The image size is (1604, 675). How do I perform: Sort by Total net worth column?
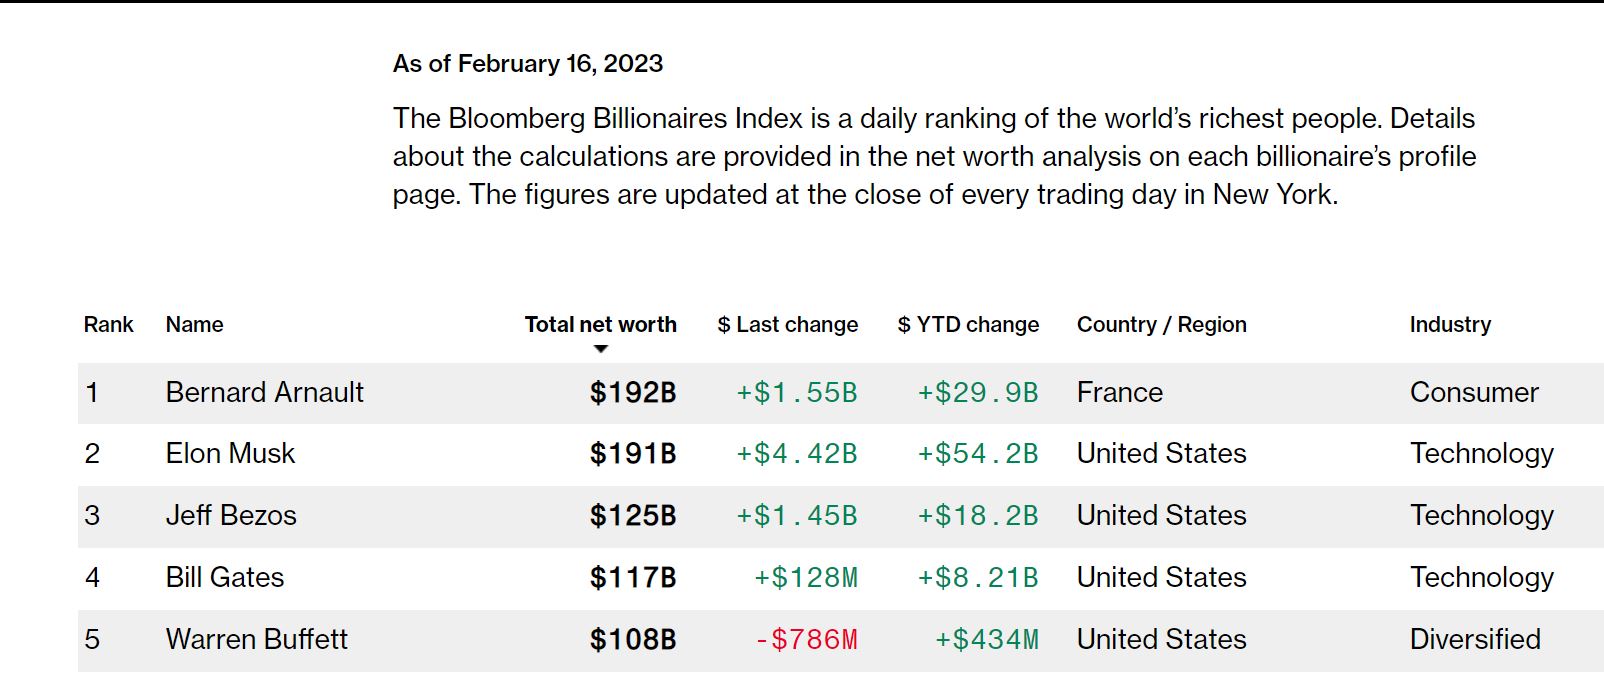pyautogui.click(x=600, y=324)
